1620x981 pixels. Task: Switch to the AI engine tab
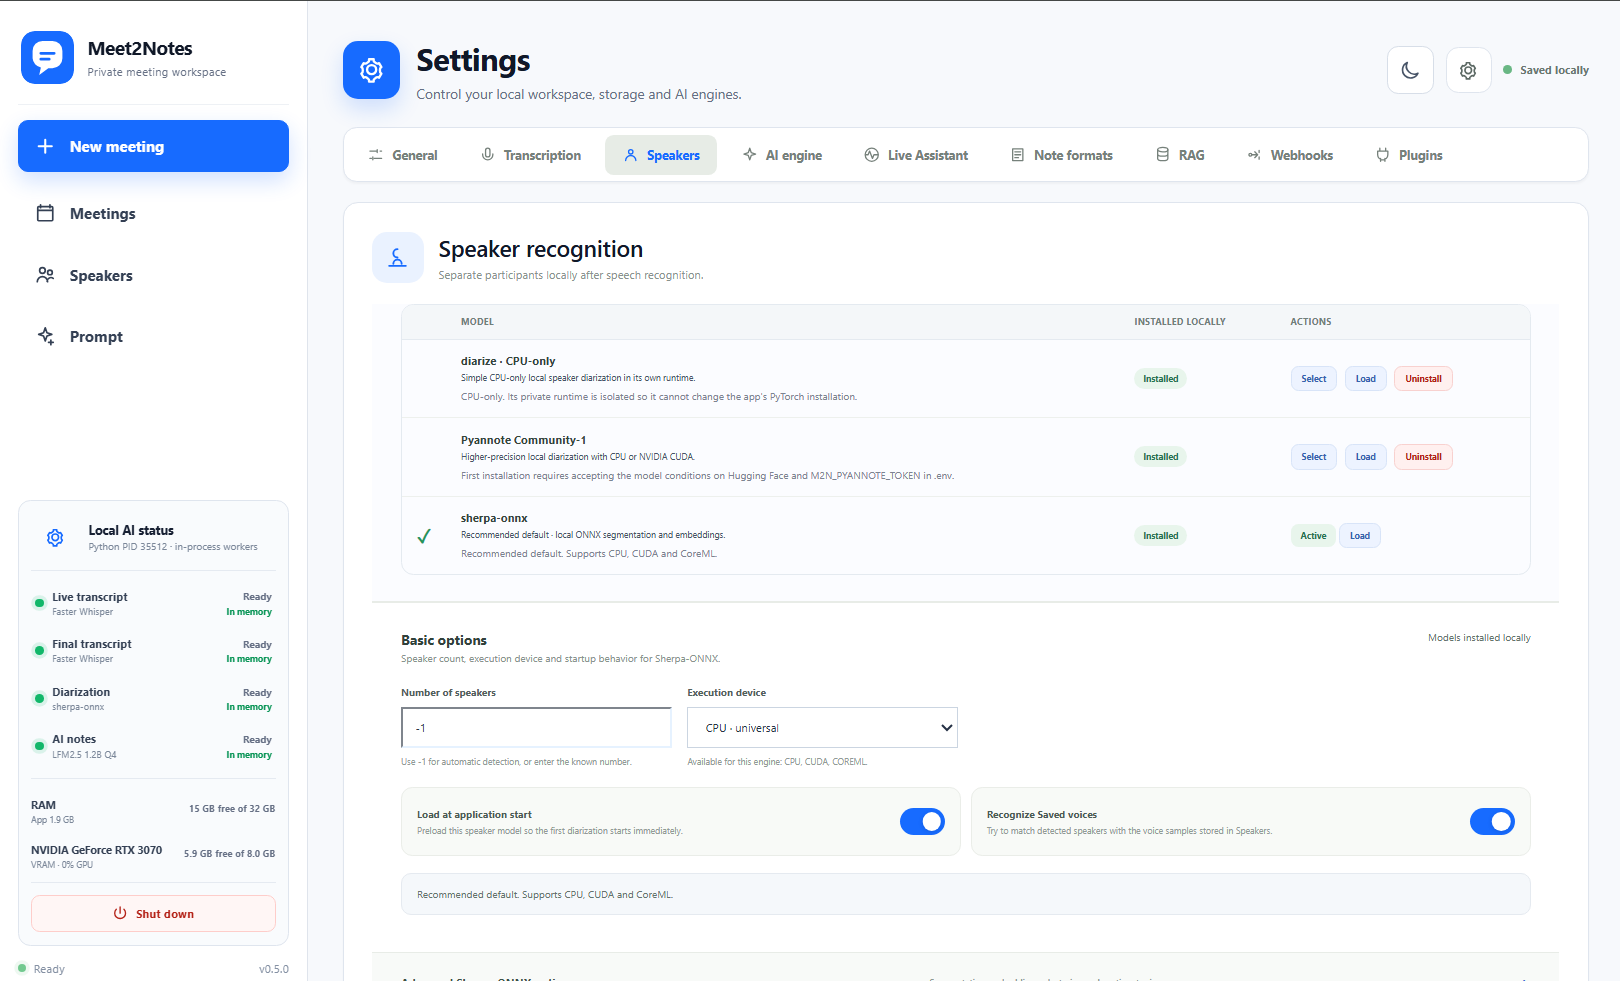pyautogui.click(x=782, y=155)
